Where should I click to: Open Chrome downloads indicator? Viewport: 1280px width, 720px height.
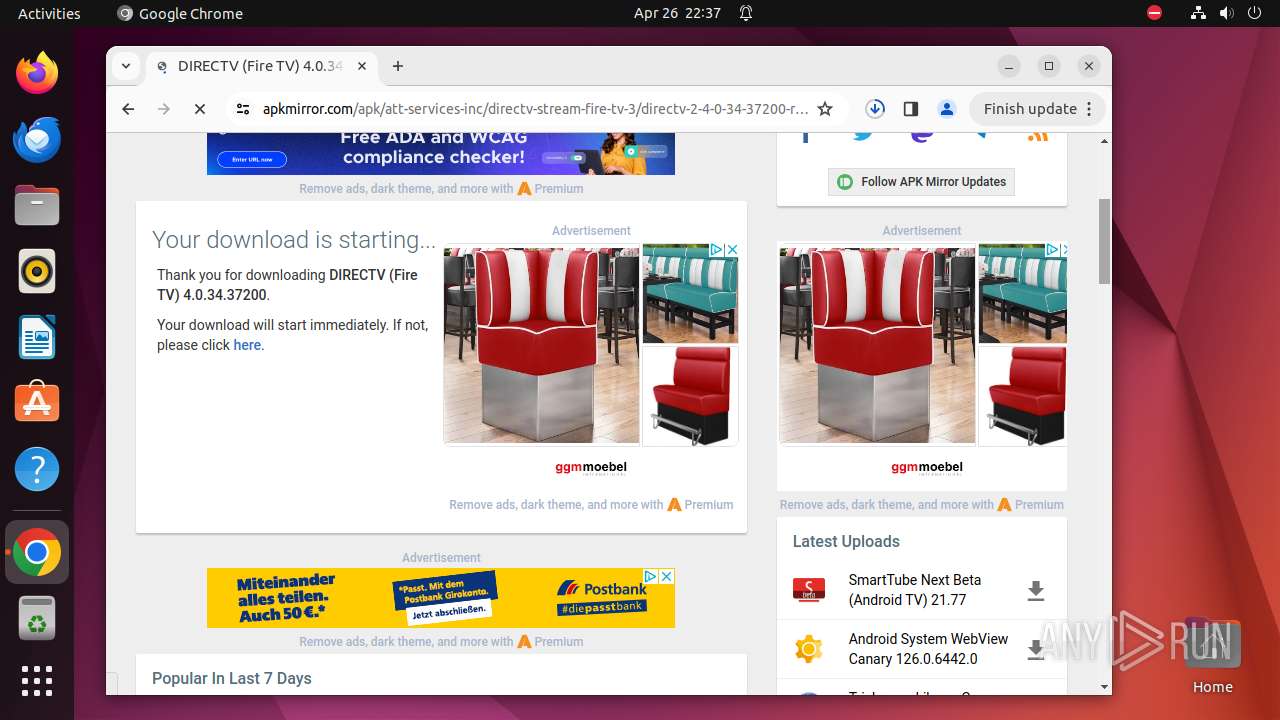coord(875,108)
